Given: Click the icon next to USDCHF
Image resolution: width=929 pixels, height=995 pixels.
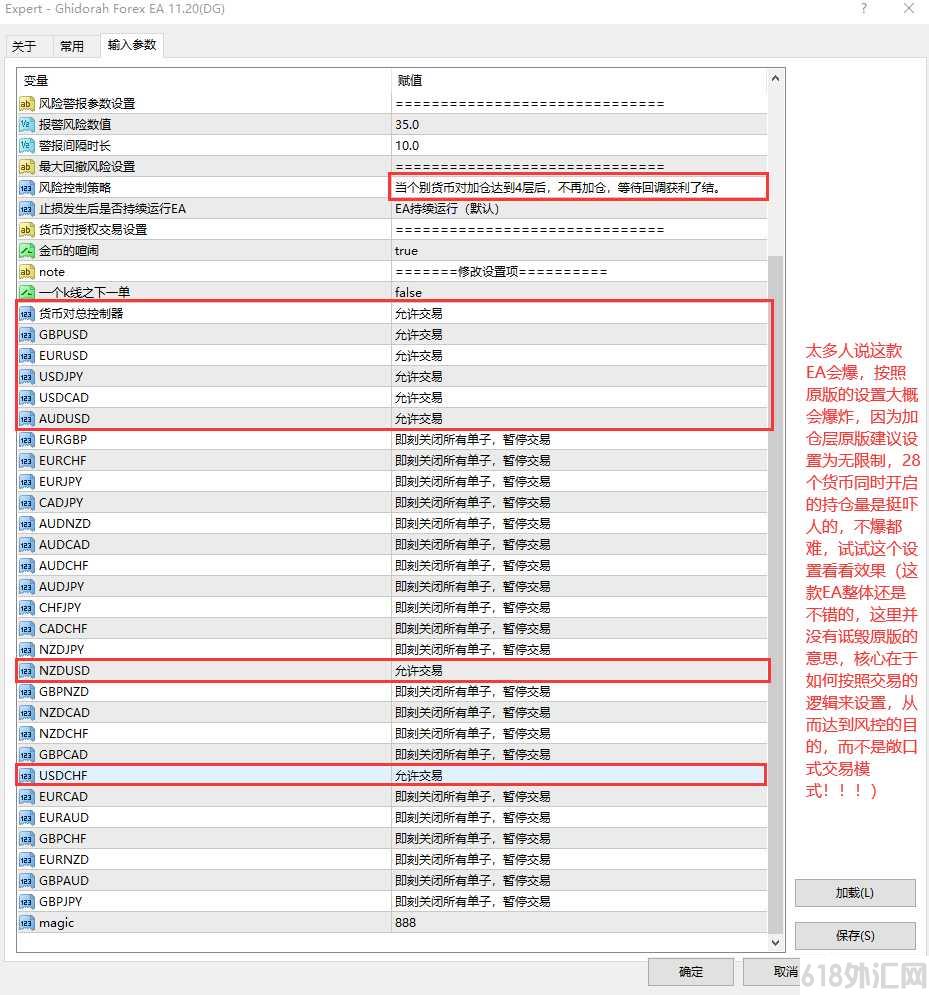Looking at the screenshot, I should (x=26, y=775).
